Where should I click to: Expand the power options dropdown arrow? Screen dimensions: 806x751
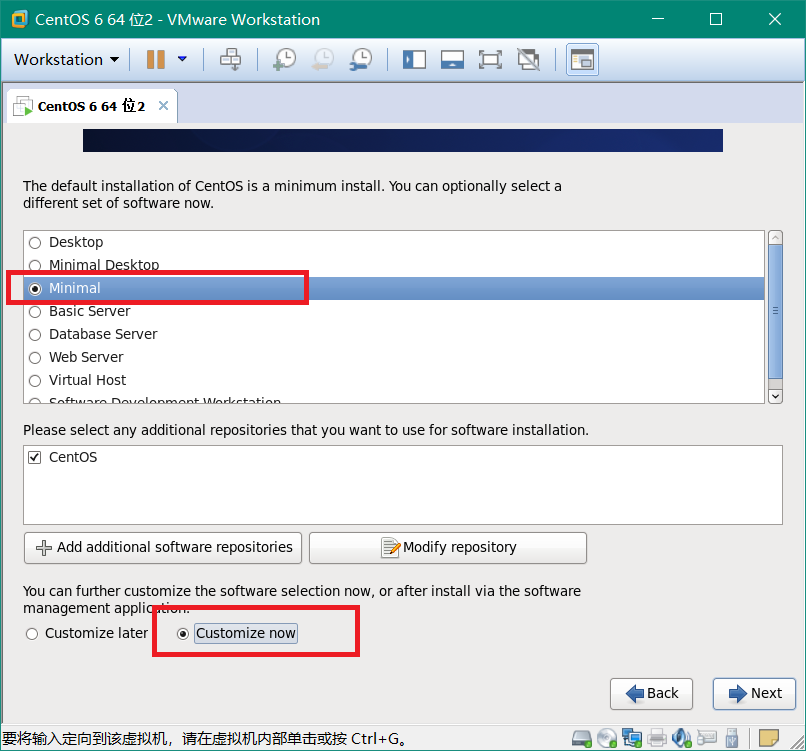[182, 59]
